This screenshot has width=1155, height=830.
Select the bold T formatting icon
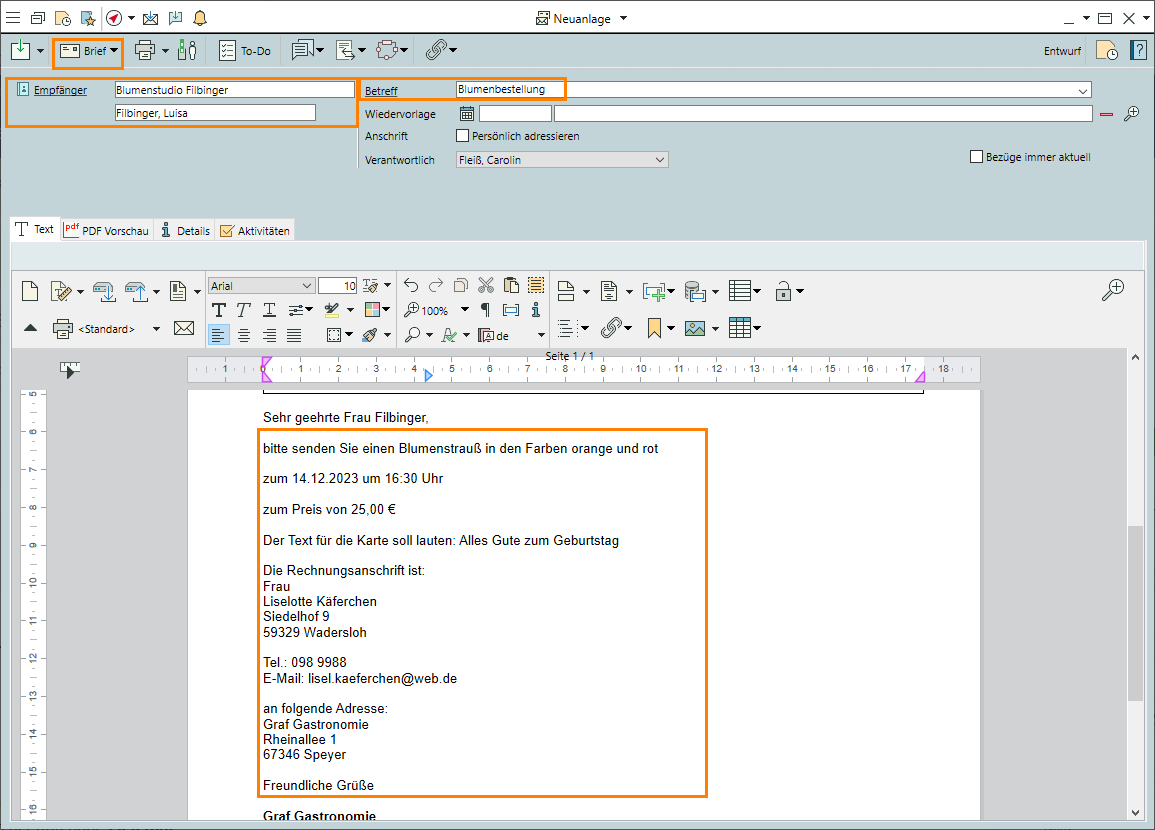click(218, 310)
